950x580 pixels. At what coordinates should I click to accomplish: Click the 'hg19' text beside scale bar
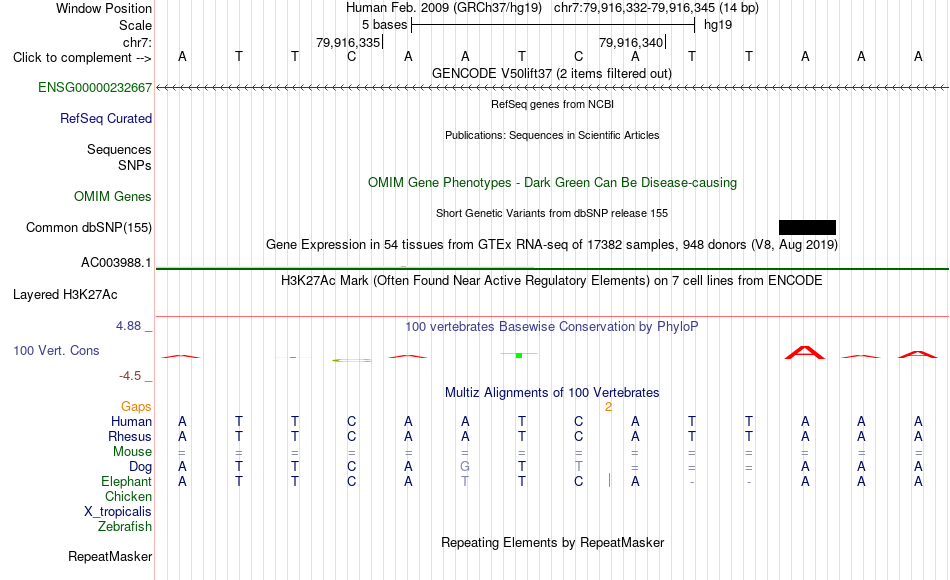coord(718,25)
